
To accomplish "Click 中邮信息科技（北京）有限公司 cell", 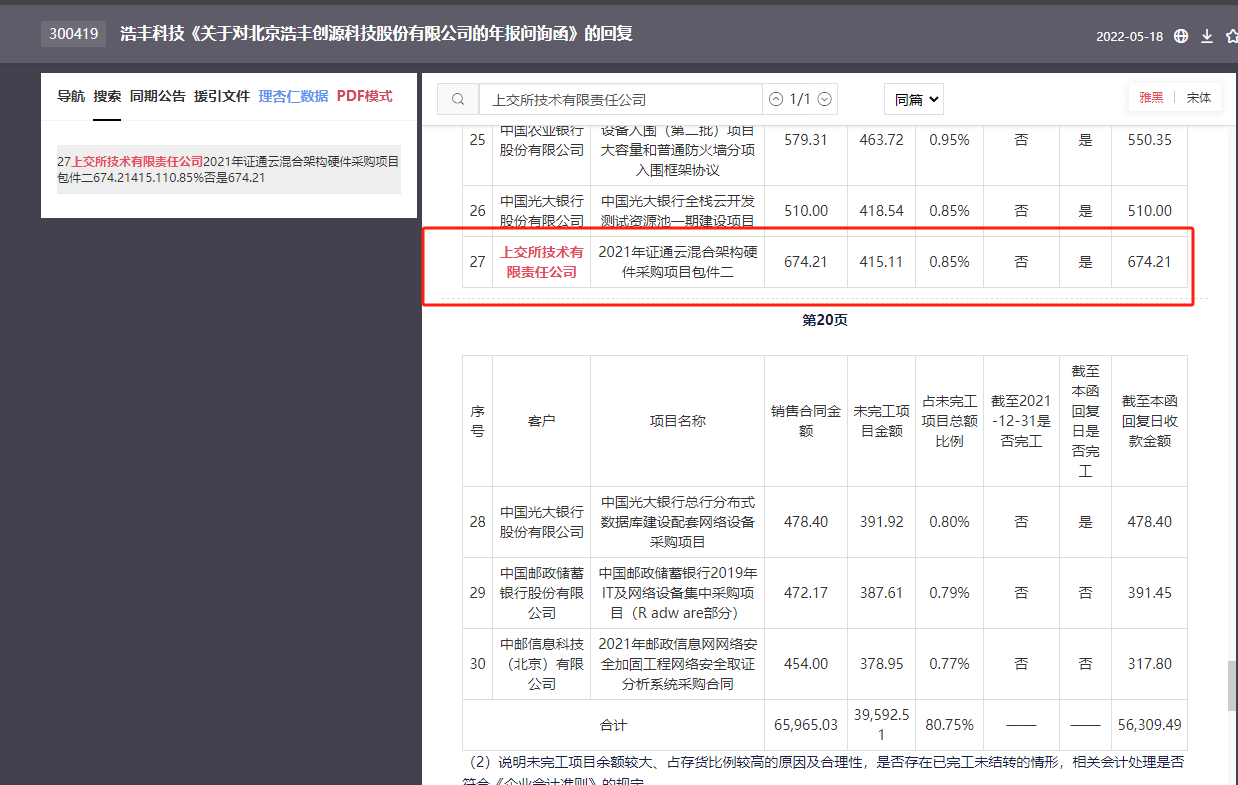I will click(x=541, y=664).
